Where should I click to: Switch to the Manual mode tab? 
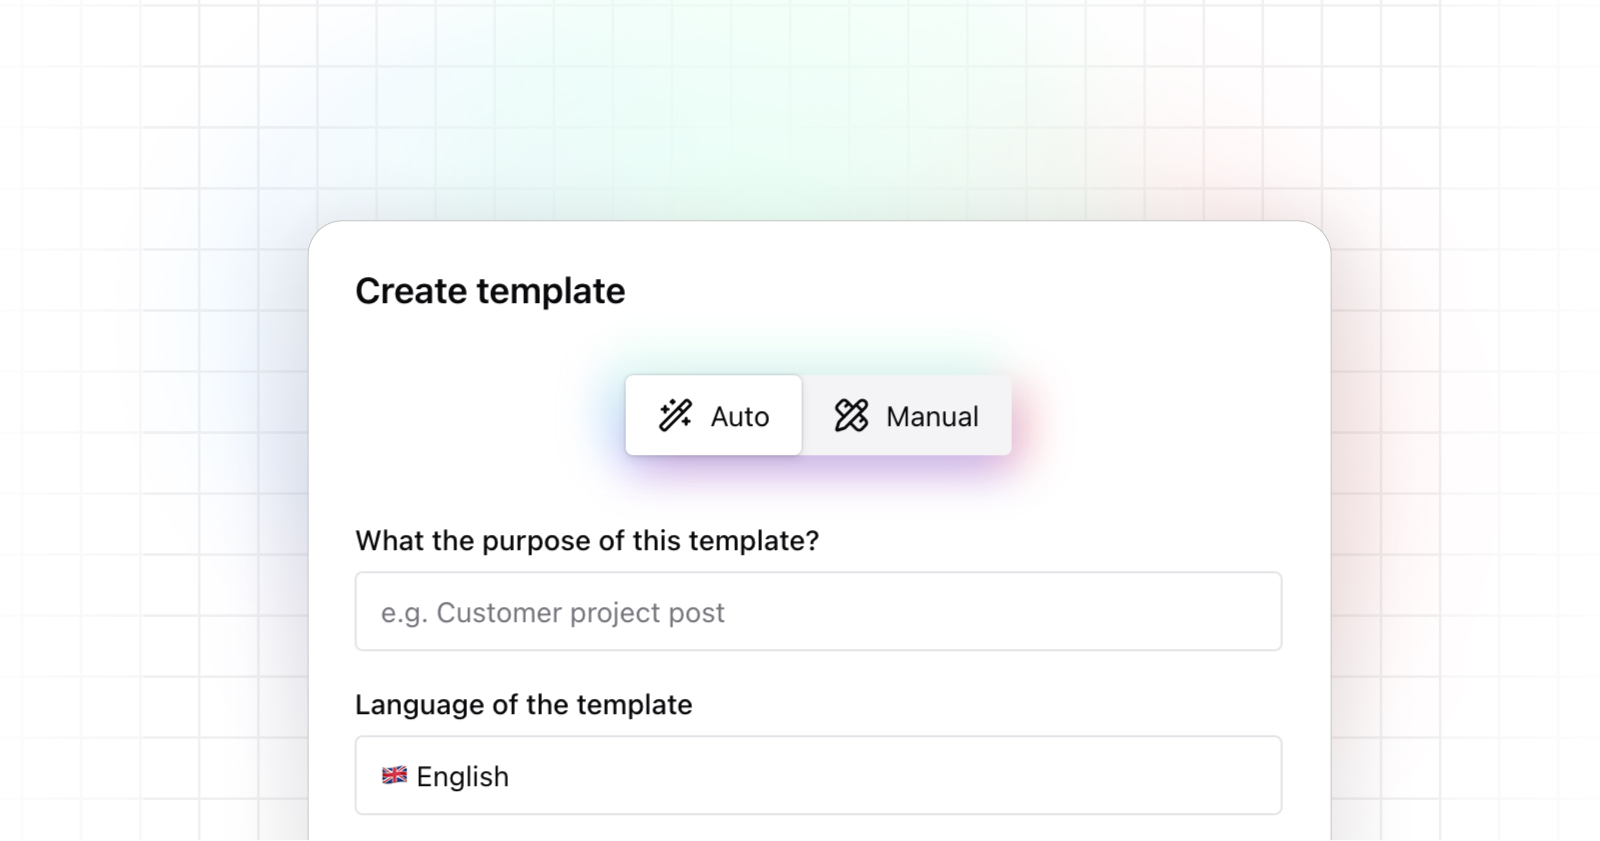pos(907,415)
